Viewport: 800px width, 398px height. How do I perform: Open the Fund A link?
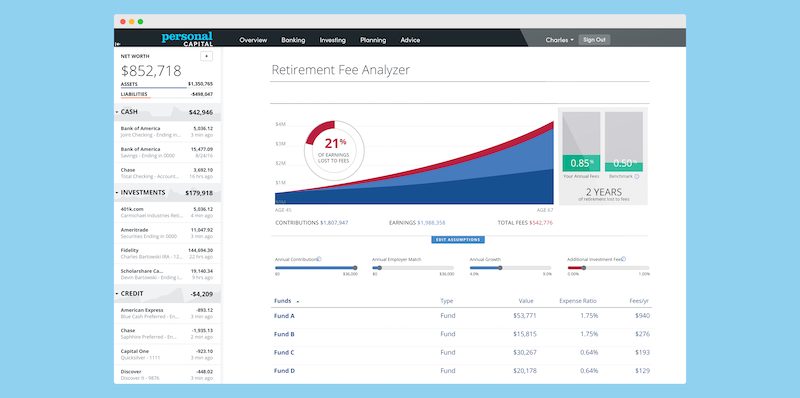tap(284, 316)
